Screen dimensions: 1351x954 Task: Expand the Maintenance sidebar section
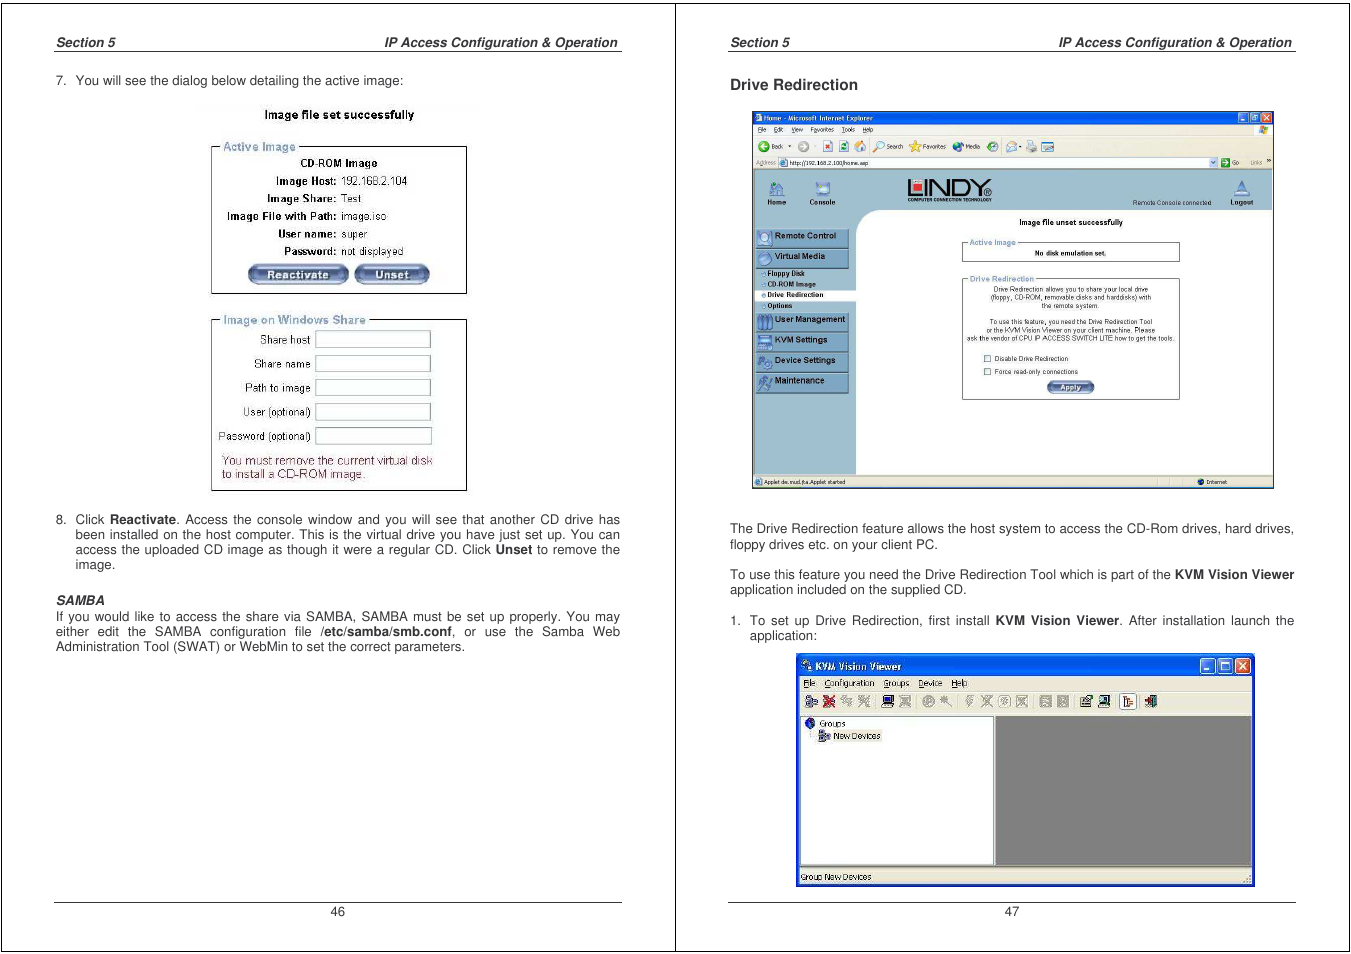click(802, 381)
